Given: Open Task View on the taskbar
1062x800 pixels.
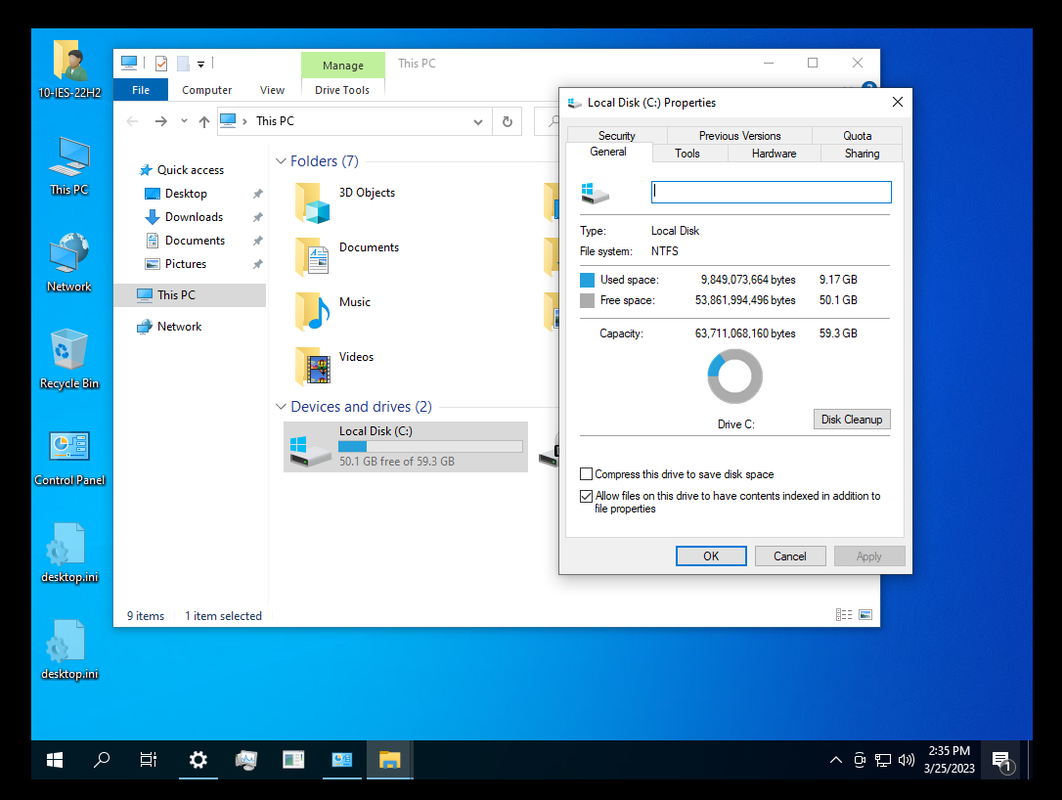Looking at the screenshot, I should [148, 760].
